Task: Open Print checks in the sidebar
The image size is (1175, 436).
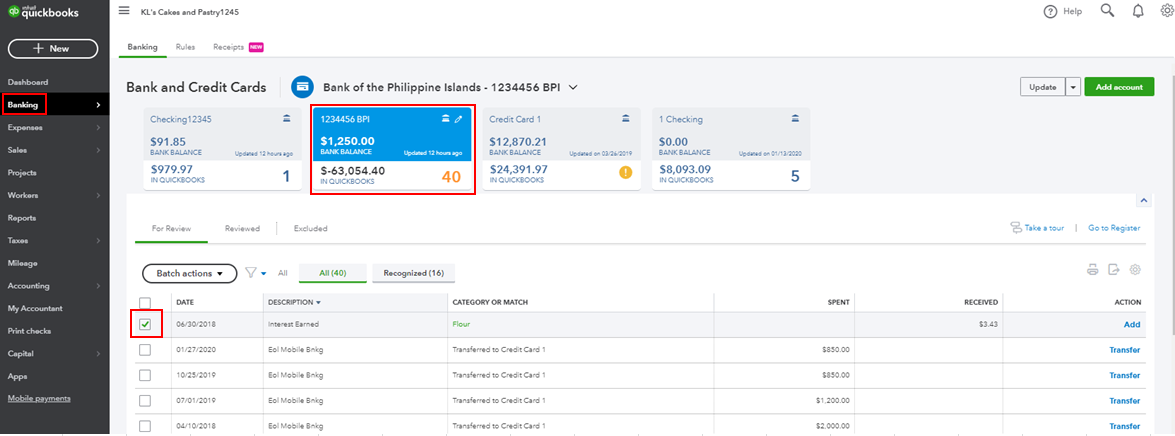Action: point(30,331)
